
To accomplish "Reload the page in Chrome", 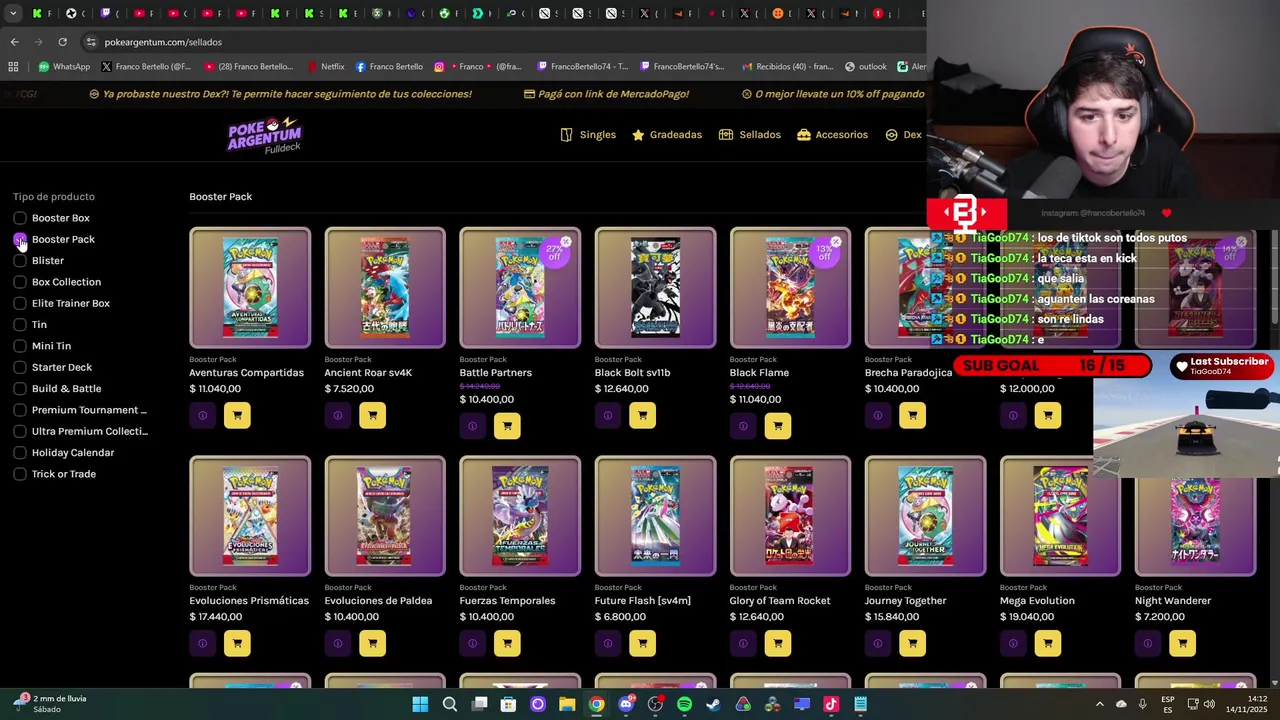I will [62, 42].
